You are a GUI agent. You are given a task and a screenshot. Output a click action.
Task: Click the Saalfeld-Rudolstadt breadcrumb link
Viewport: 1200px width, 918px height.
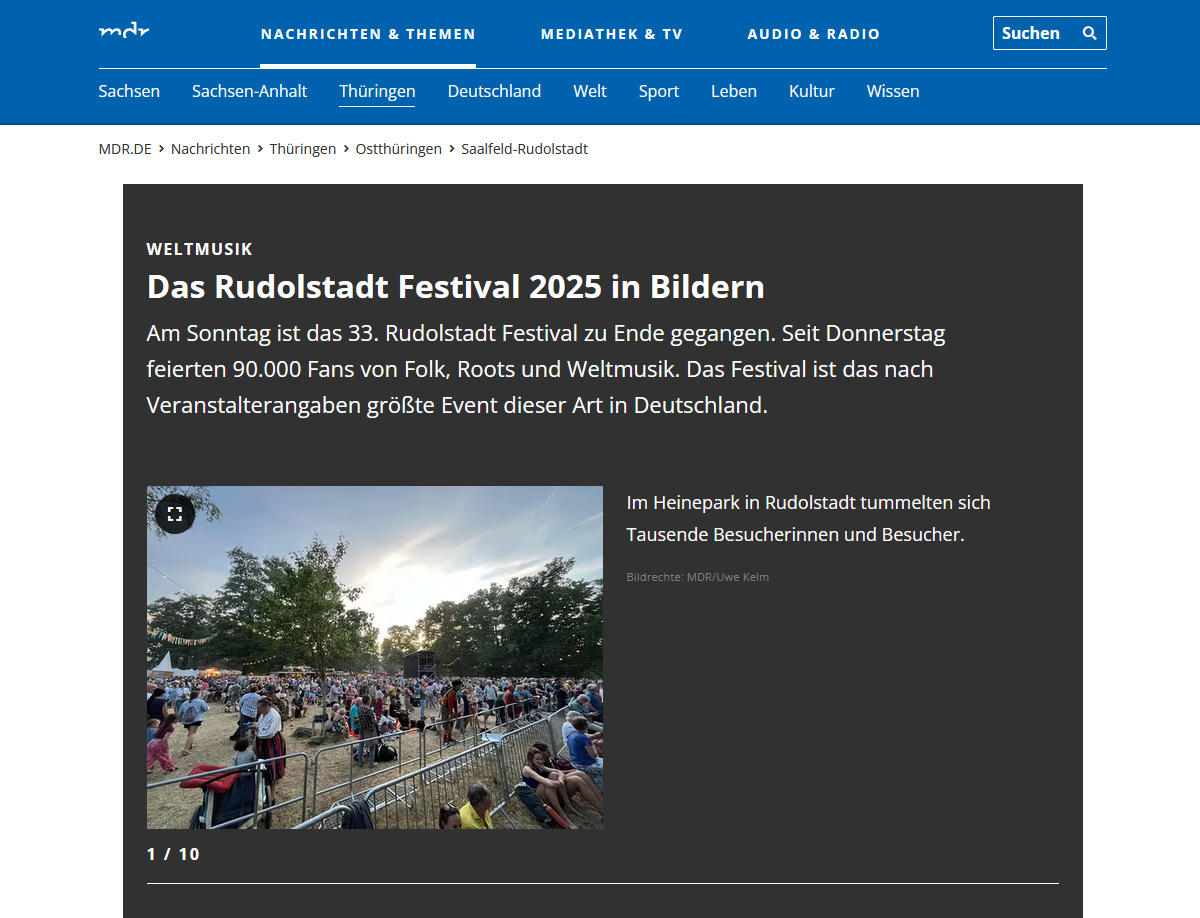(x=524, y=149)
